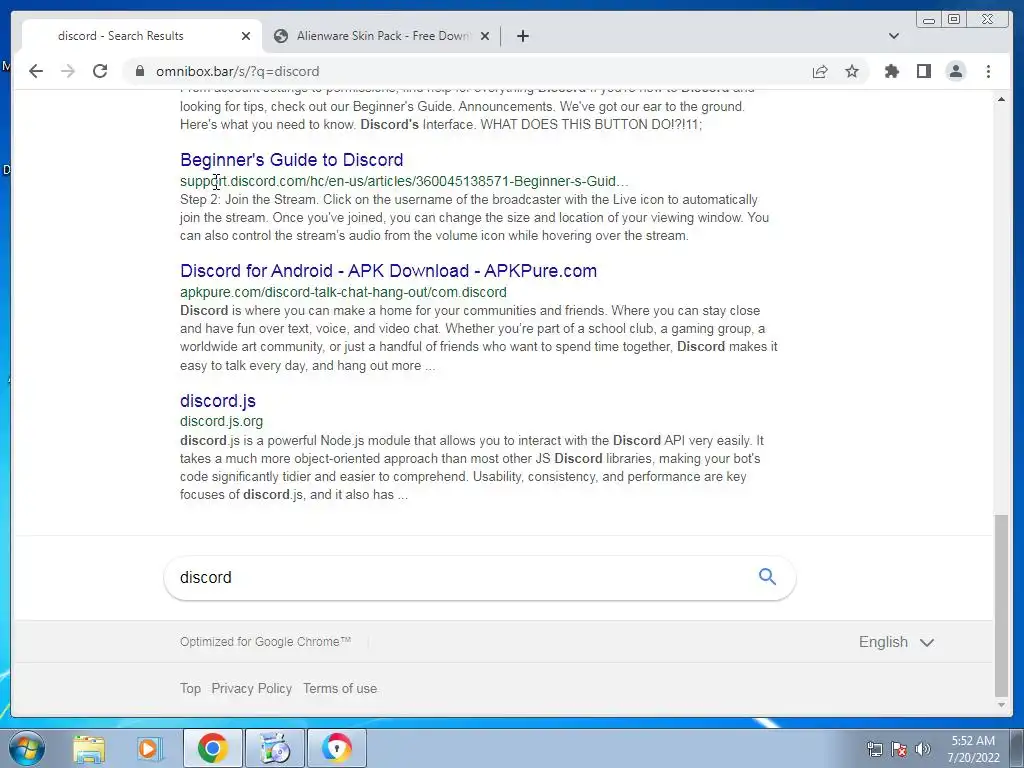Open Discord for Android APKPure result
This screenshot has height=768, width=1024.
(388, 271)
